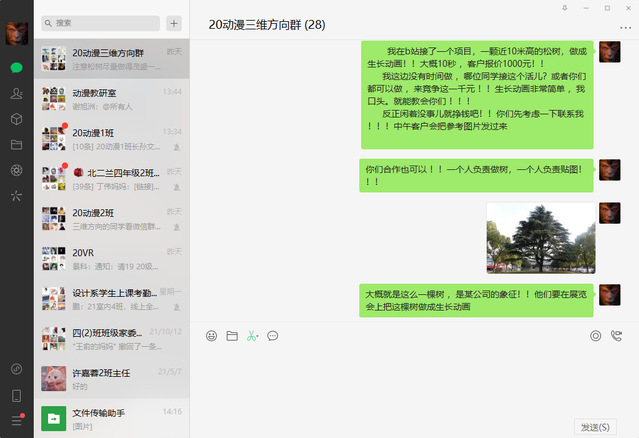This screenshot has width=639, height=438.
Task: Open the pine tree image in chat
Action: pos(541,238)
